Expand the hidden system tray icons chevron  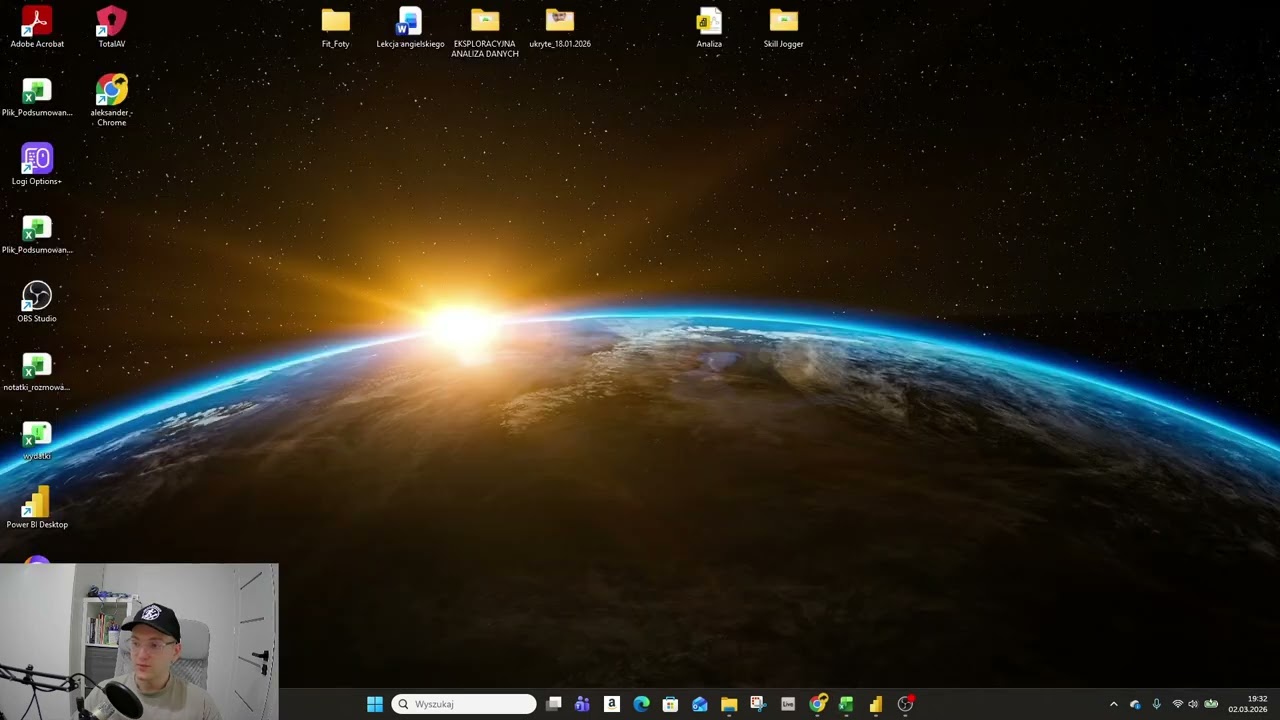[x=1114, y=704]
